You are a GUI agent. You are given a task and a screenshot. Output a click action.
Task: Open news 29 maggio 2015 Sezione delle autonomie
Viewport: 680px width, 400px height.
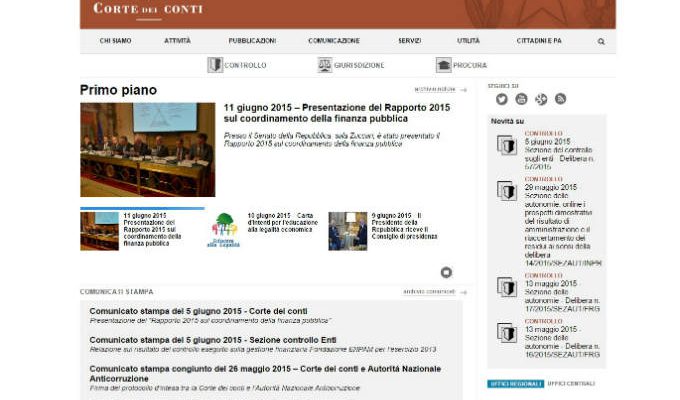click(562, 225)
